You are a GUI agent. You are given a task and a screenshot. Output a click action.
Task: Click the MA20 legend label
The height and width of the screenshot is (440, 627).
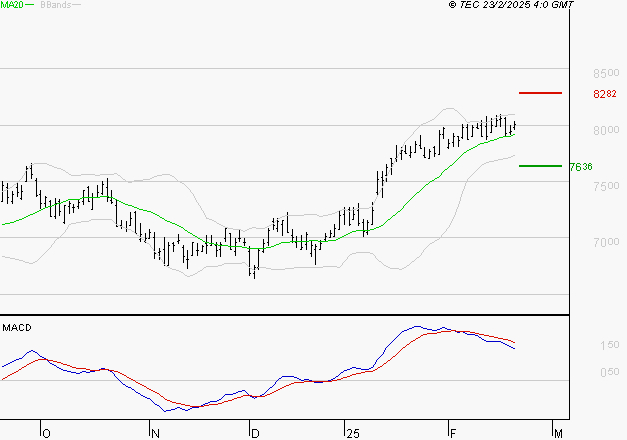coord(10,5)
